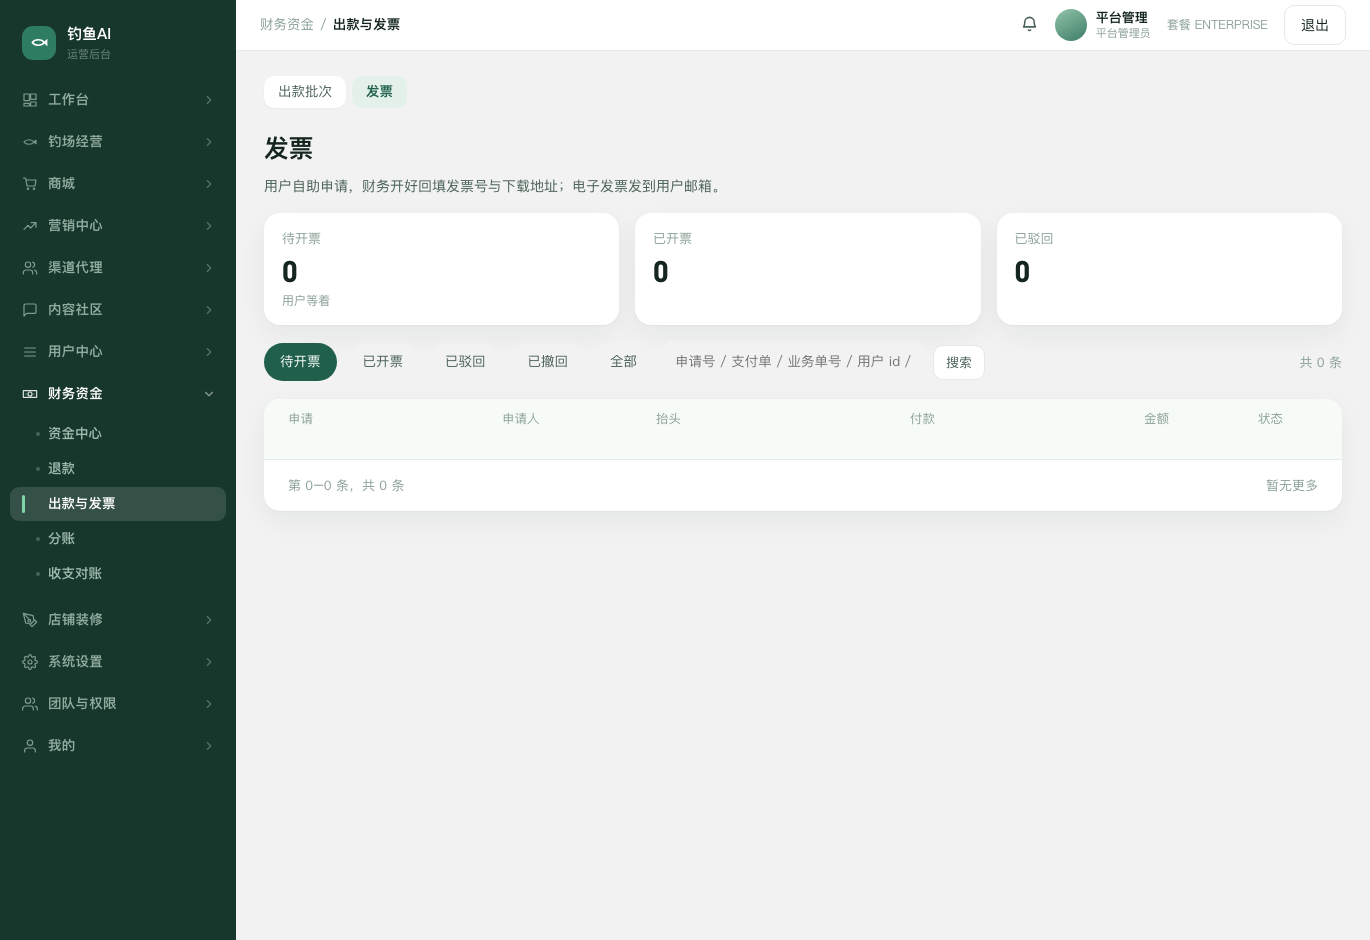Click the 已驳回 summary card

pos(1169,269)
